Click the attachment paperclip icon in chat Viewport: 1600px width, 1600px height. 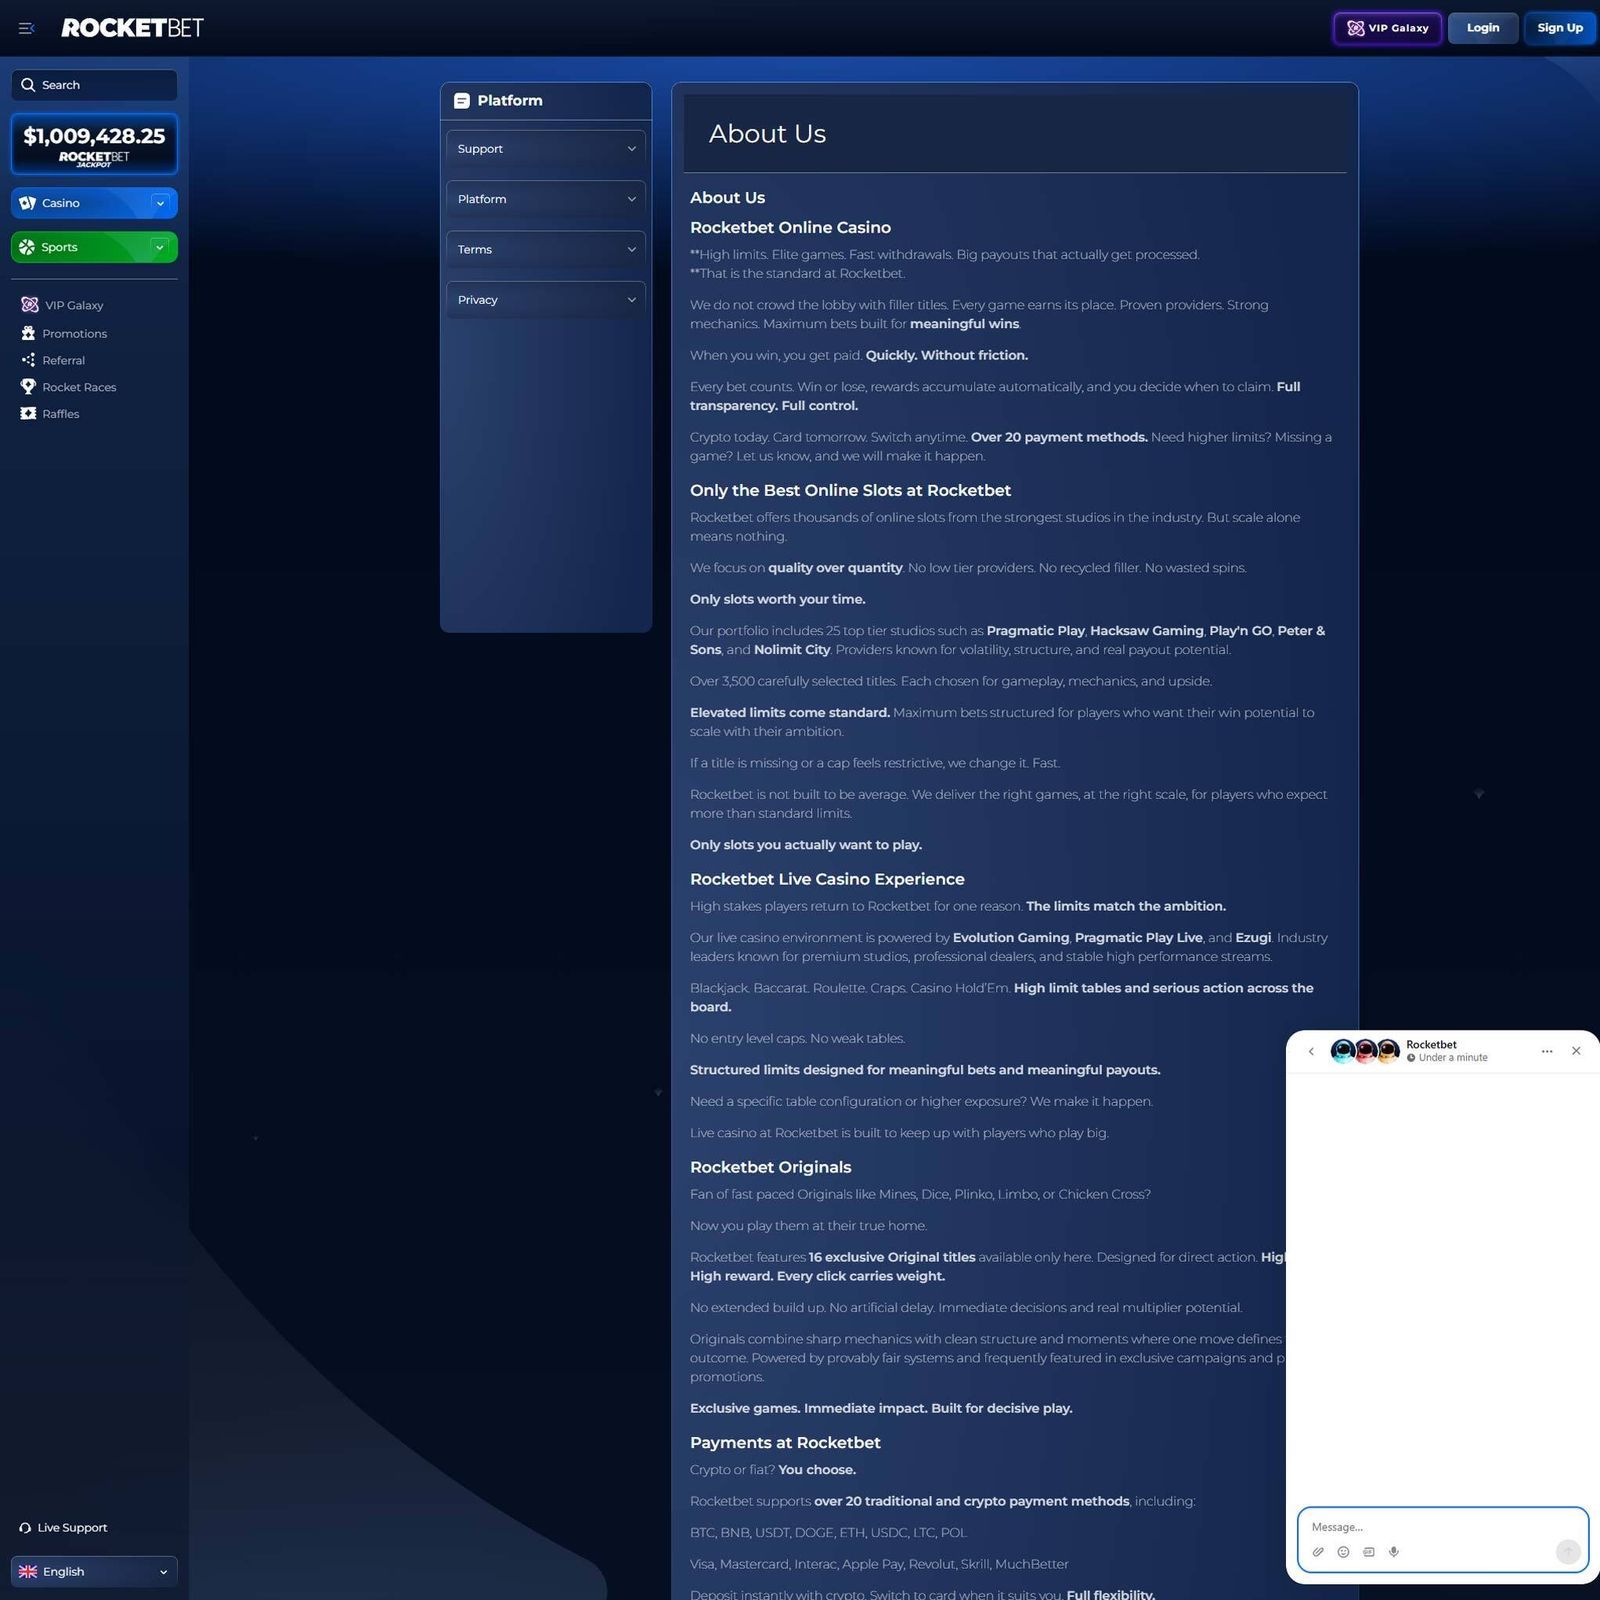(x=1318, y=1552)
